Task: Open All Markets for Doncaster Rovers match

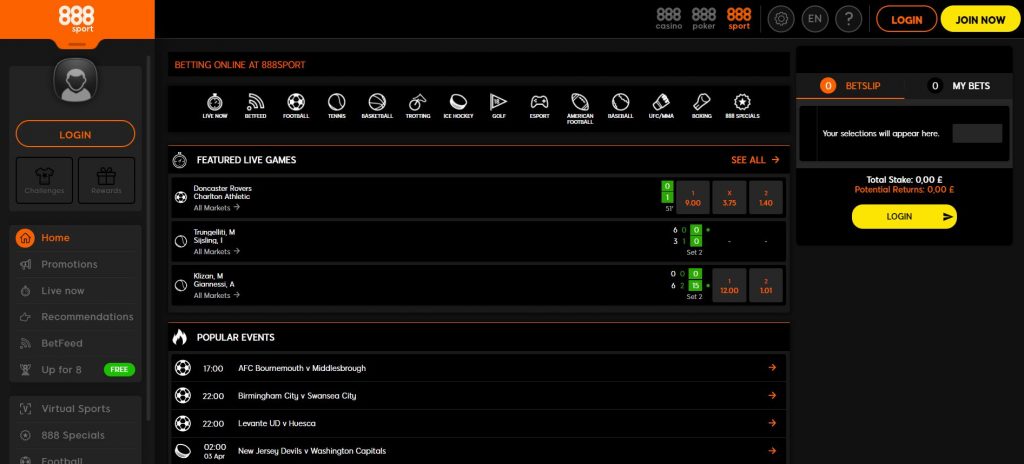Action: 217,208
